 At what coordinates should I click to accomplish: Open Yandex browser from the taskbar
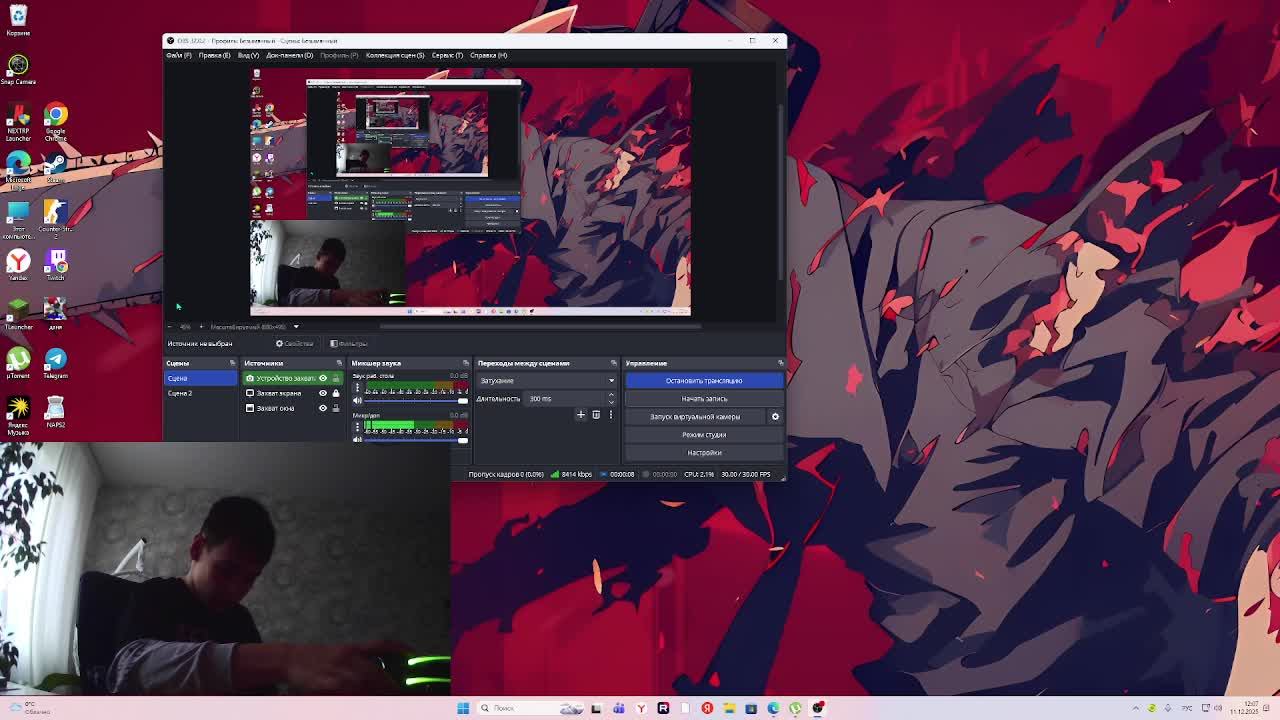(641, 708)
